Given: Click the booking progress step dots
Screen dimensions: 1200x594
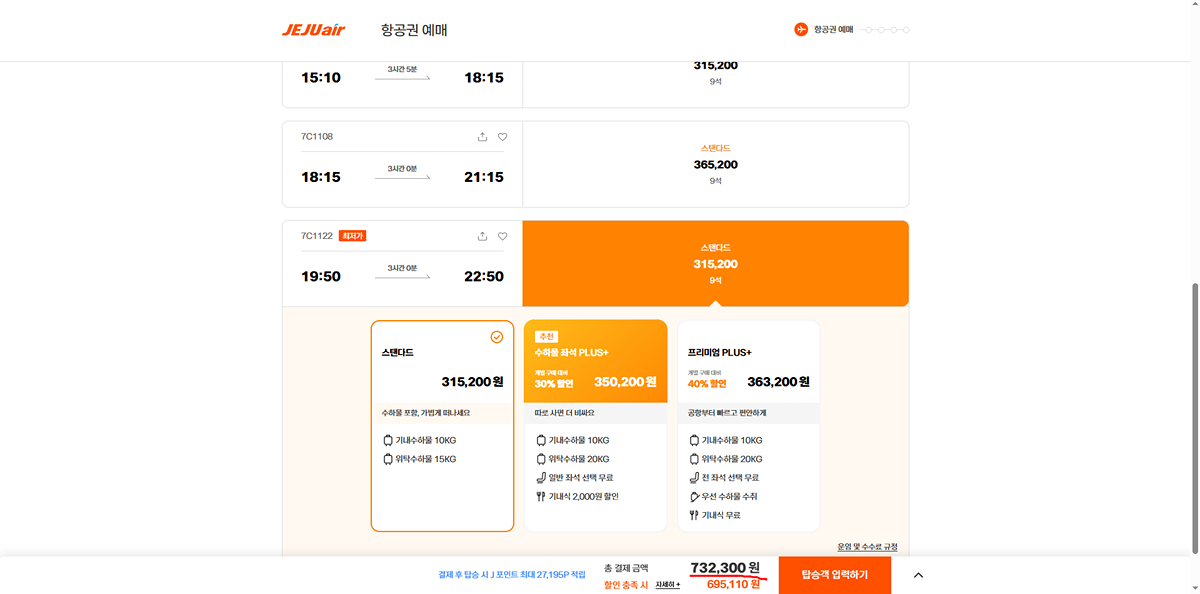Looking at the screenshot, I should 886,30.
